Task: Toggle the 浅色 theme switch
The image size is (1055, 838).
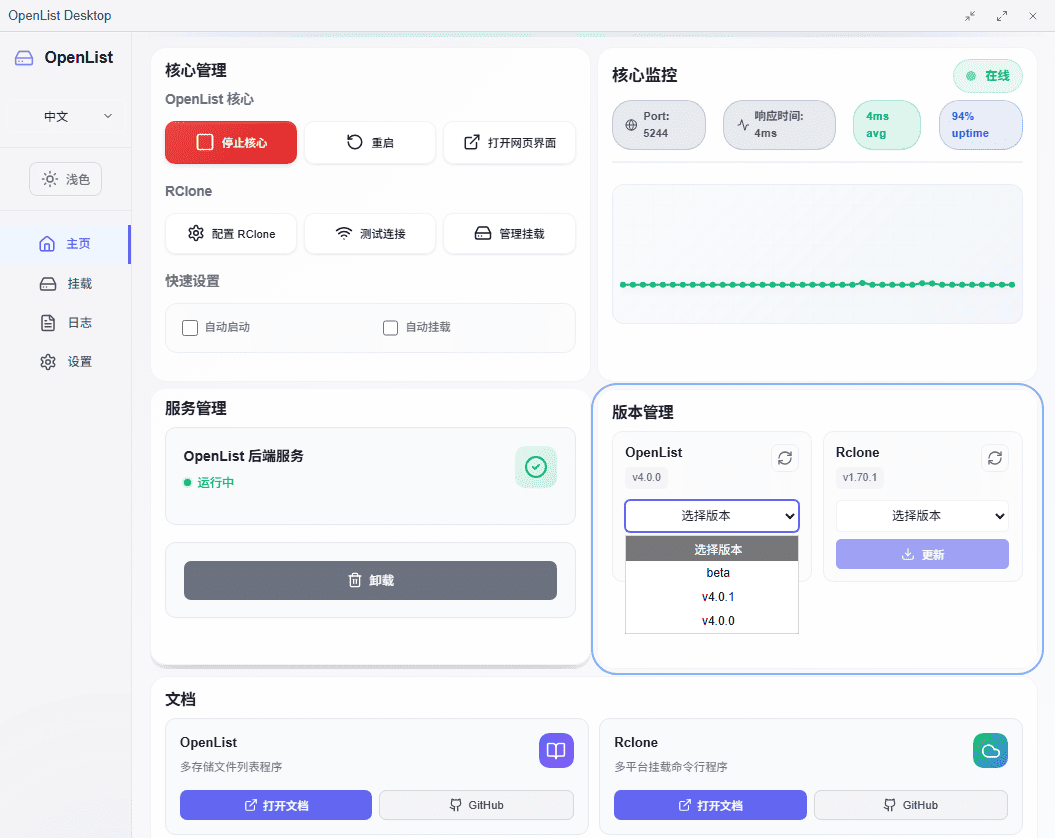Action: pyautogui.click(x=65, y=178)
